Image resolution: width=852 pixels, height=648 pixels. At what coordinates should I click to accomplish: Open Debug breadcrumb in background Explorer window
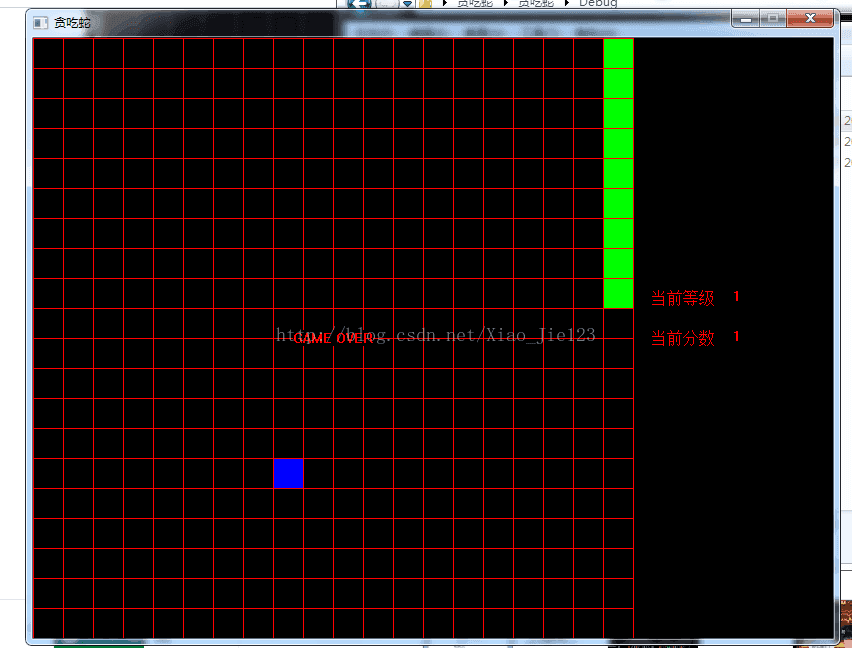coord(598,3)
